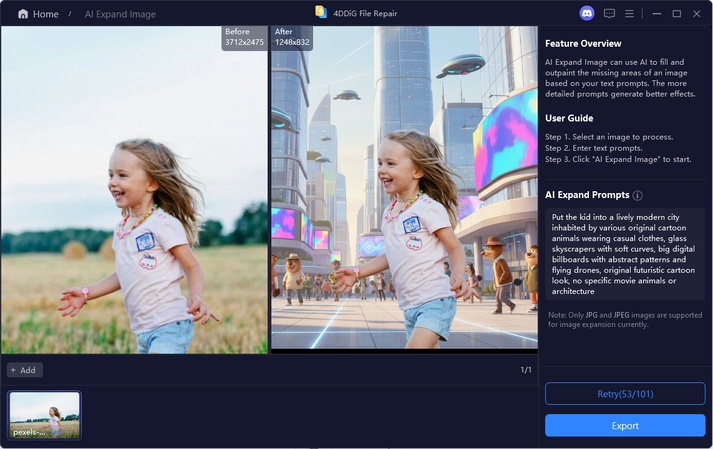
Task: Click the info icon beside AI Expand Prompts
Action: click(638, 195)
